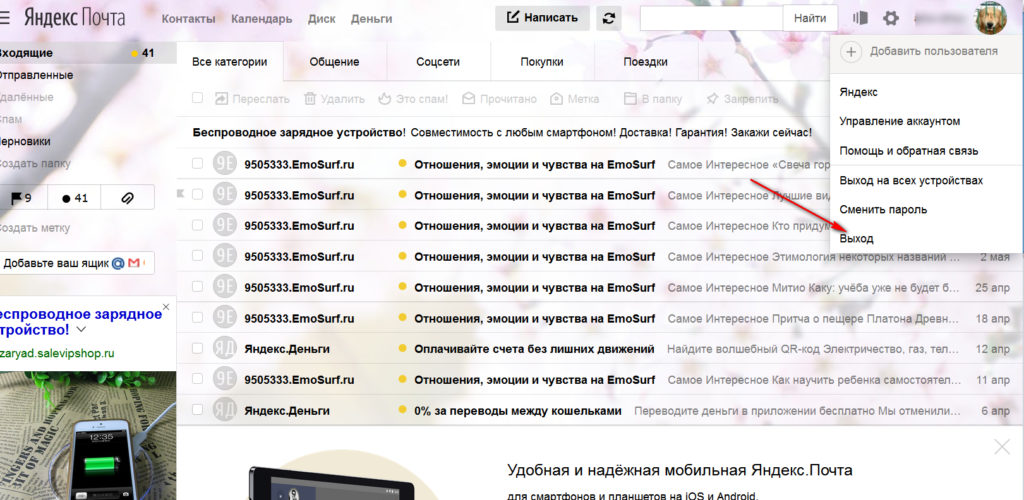1024x500 pixels.
Task: Click the Переслать forward icon
Action: [221, 99]
